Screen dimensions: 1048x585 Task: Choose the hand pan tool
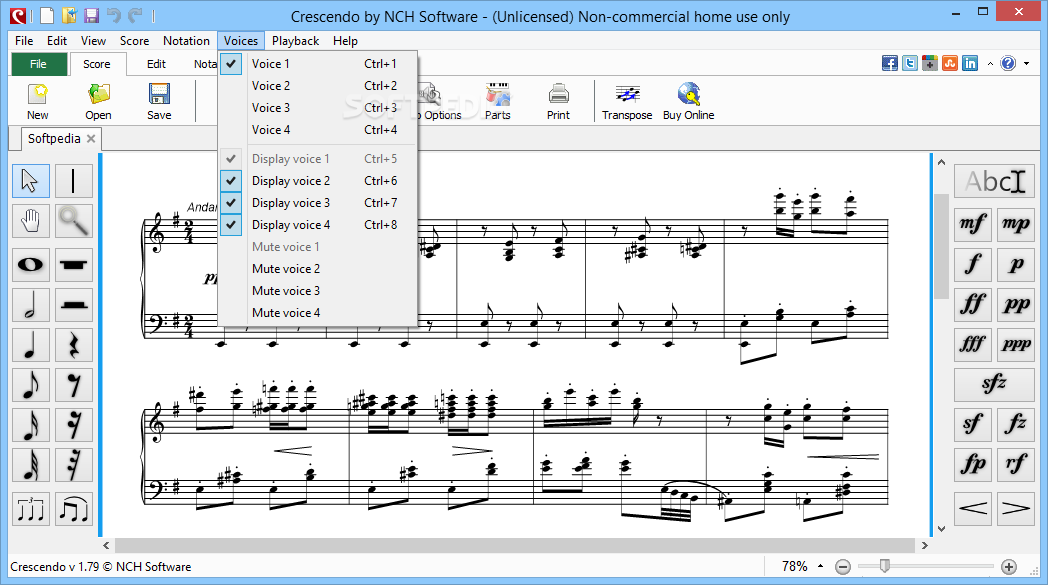pyautogui.click(x=31, y=221)
